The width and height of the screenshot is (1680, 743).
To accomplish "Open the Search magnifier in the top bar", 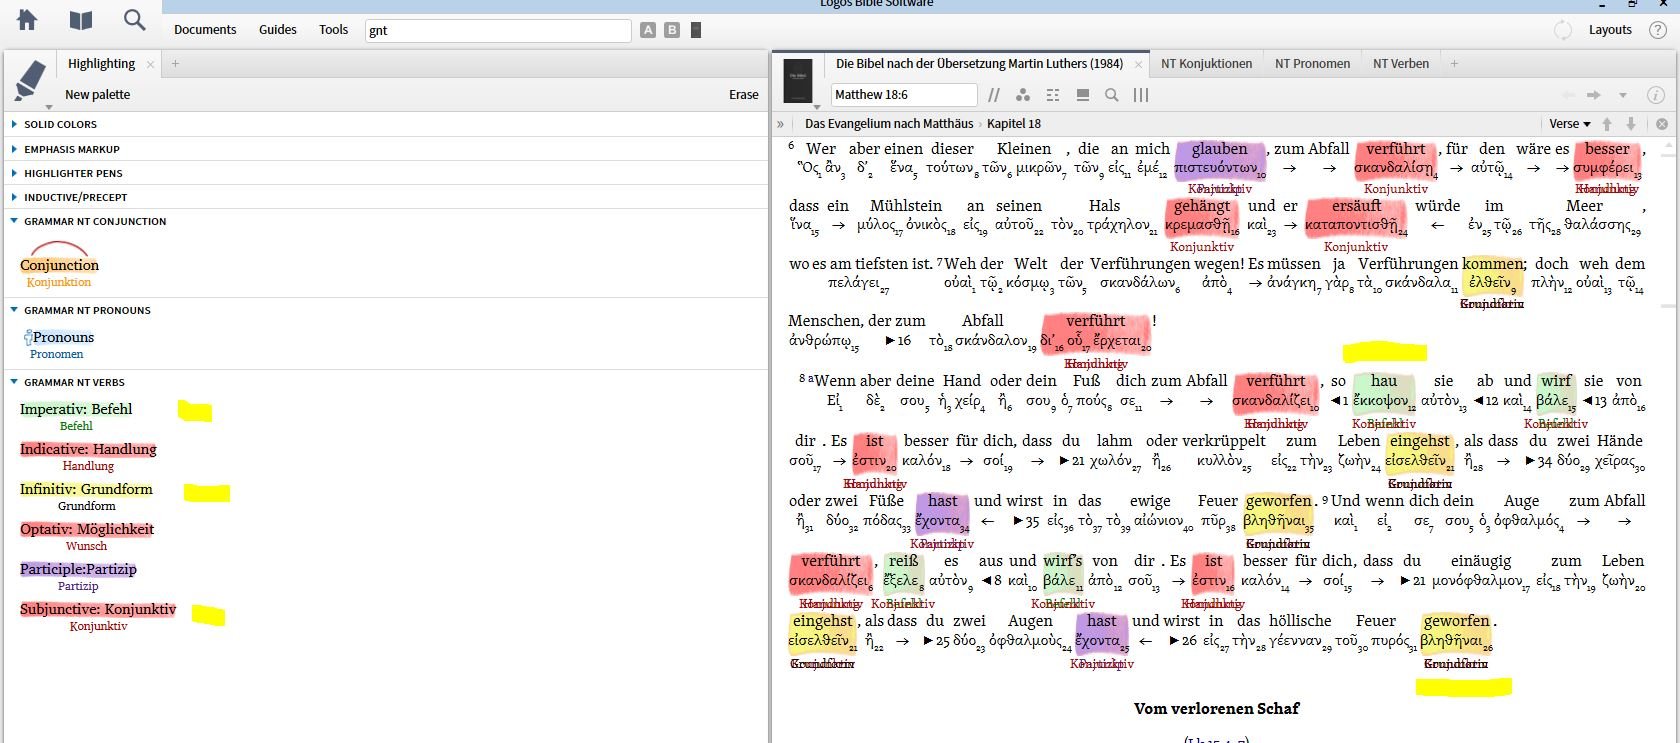I will click(x=134, y=20).
